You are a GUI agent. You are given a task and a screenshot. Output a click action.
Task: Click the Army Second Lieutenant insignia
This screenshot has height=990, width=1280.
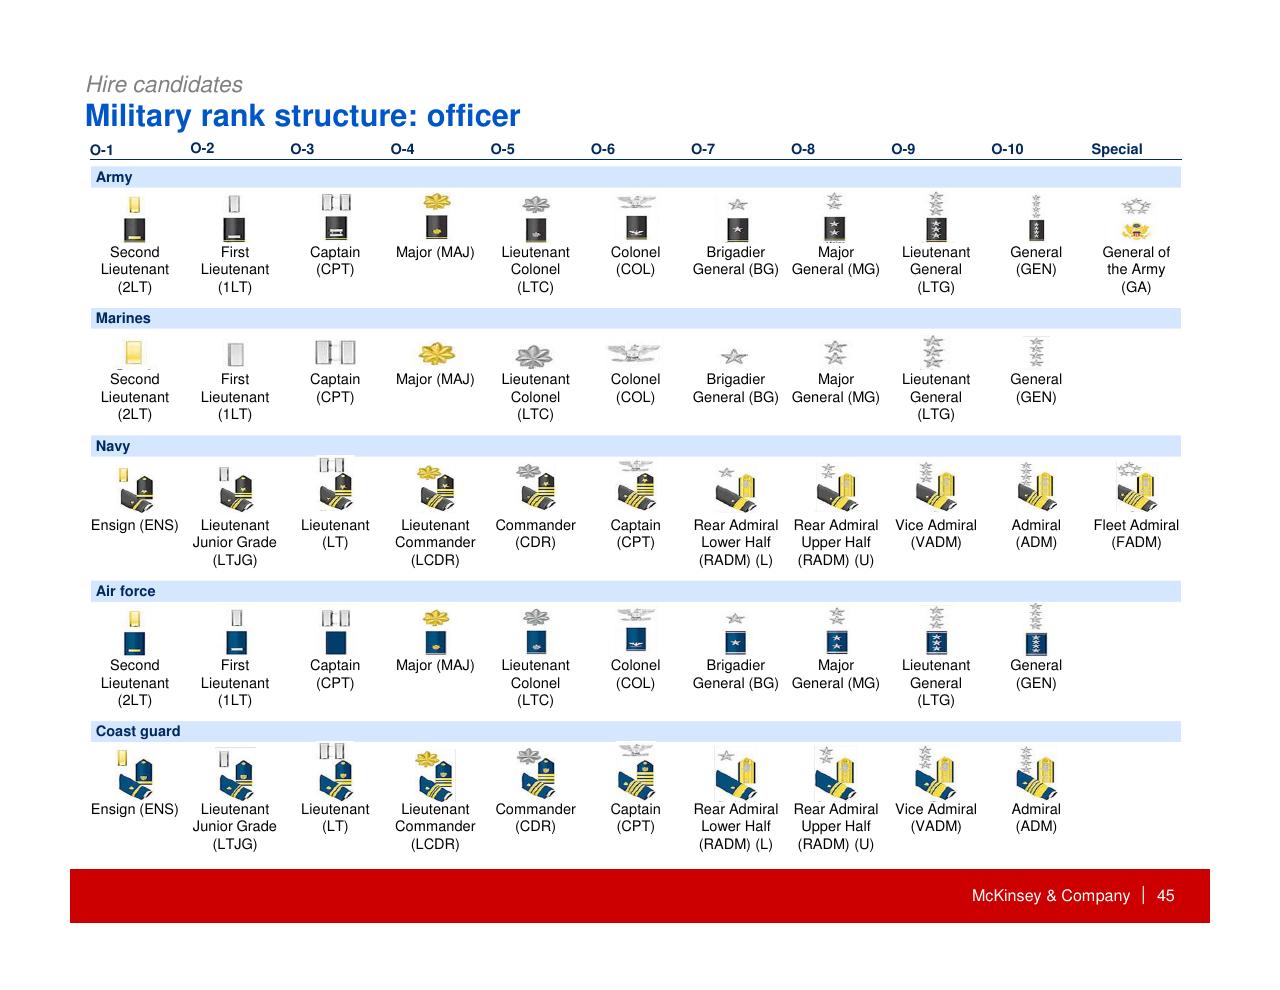click(134, 218)
